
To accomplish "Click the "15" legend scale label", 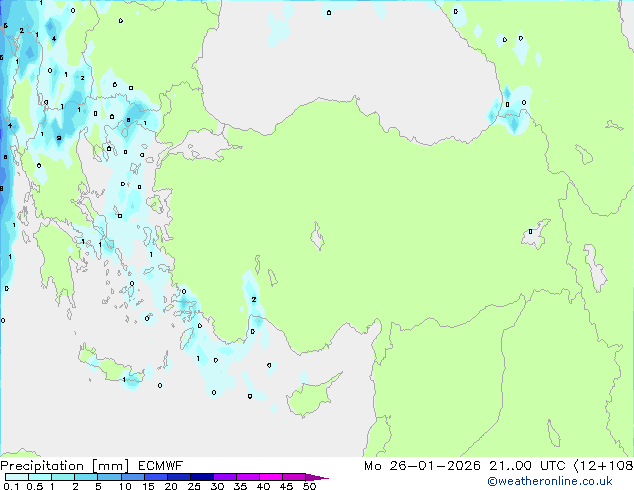I will (148, 486).
